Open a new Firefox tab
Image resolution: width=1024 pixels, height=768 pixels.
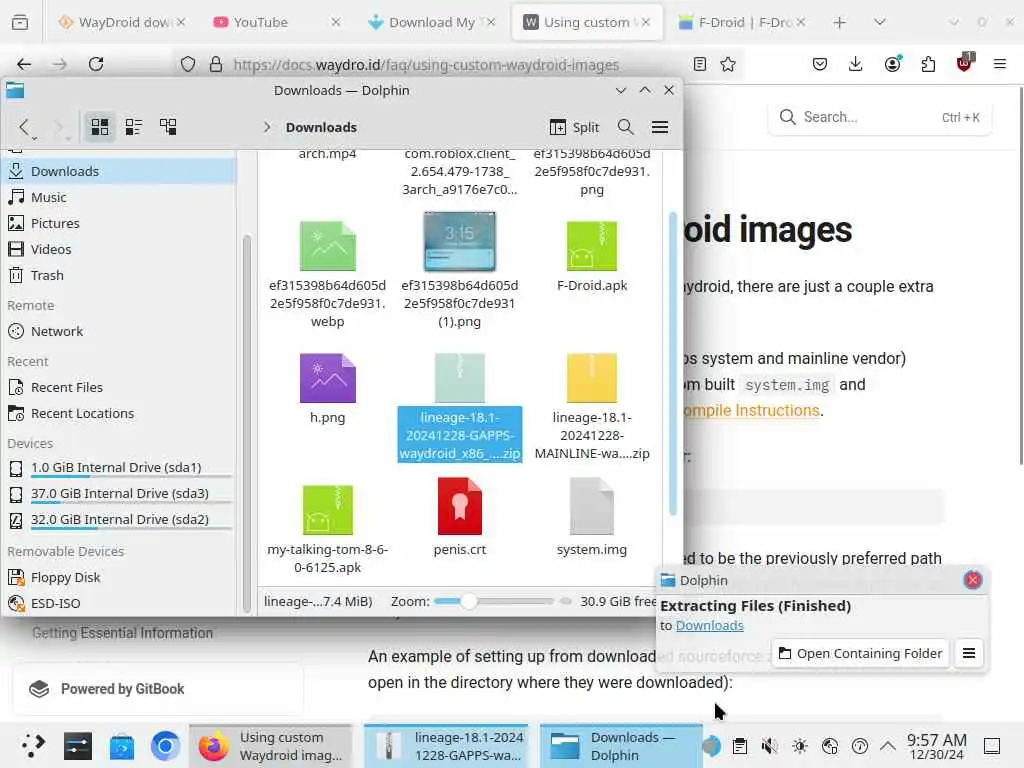pyautogui.click(x=840, y=22)
